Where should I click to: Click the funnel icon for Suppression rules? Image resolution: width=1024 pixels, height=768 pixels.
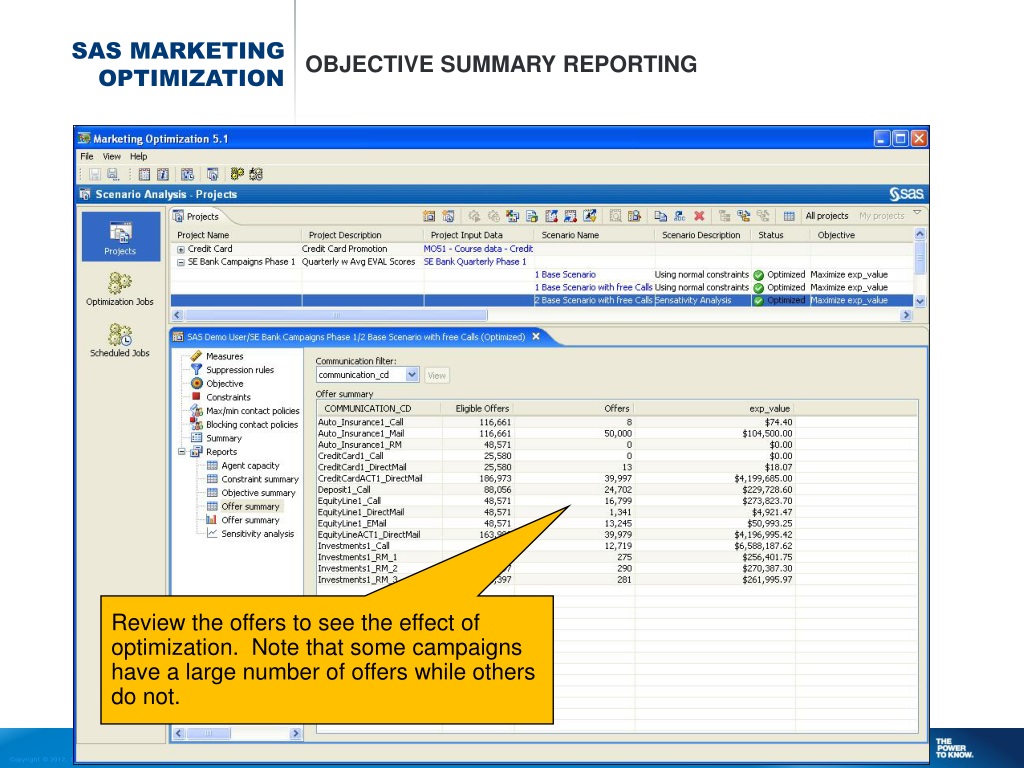(x=196, y=370)
